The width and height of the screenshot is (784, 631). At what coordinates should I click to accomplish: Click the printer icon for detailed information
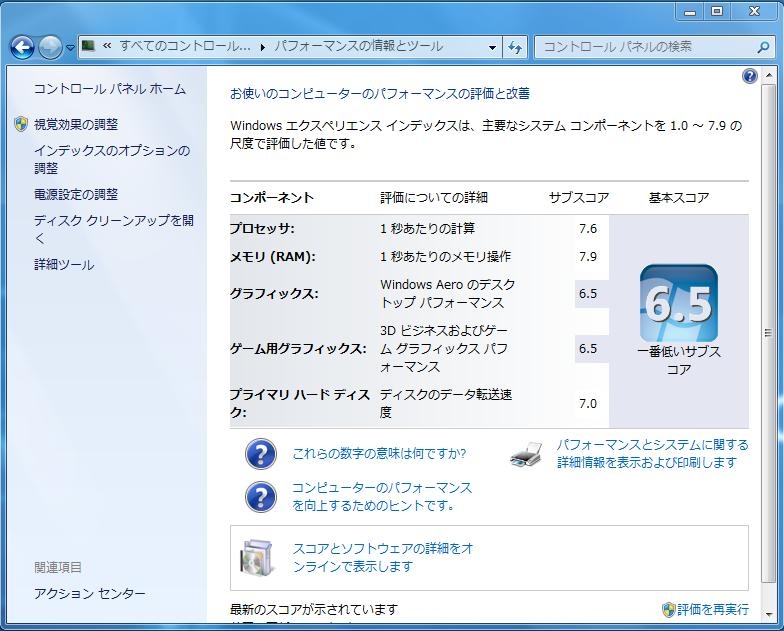526,454
